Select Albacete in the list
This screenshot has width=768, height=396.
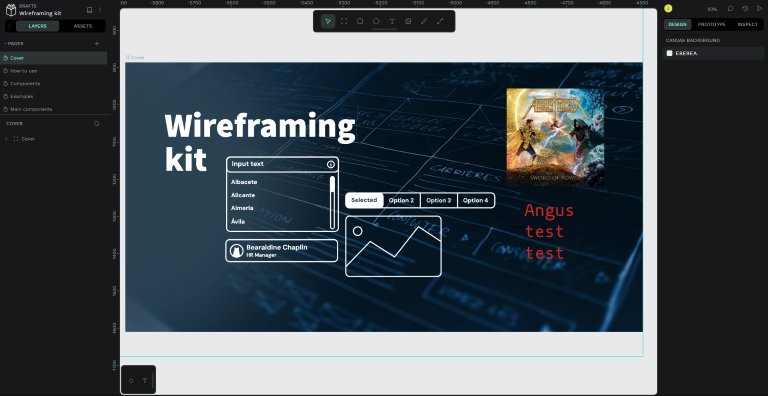point(244,182)
